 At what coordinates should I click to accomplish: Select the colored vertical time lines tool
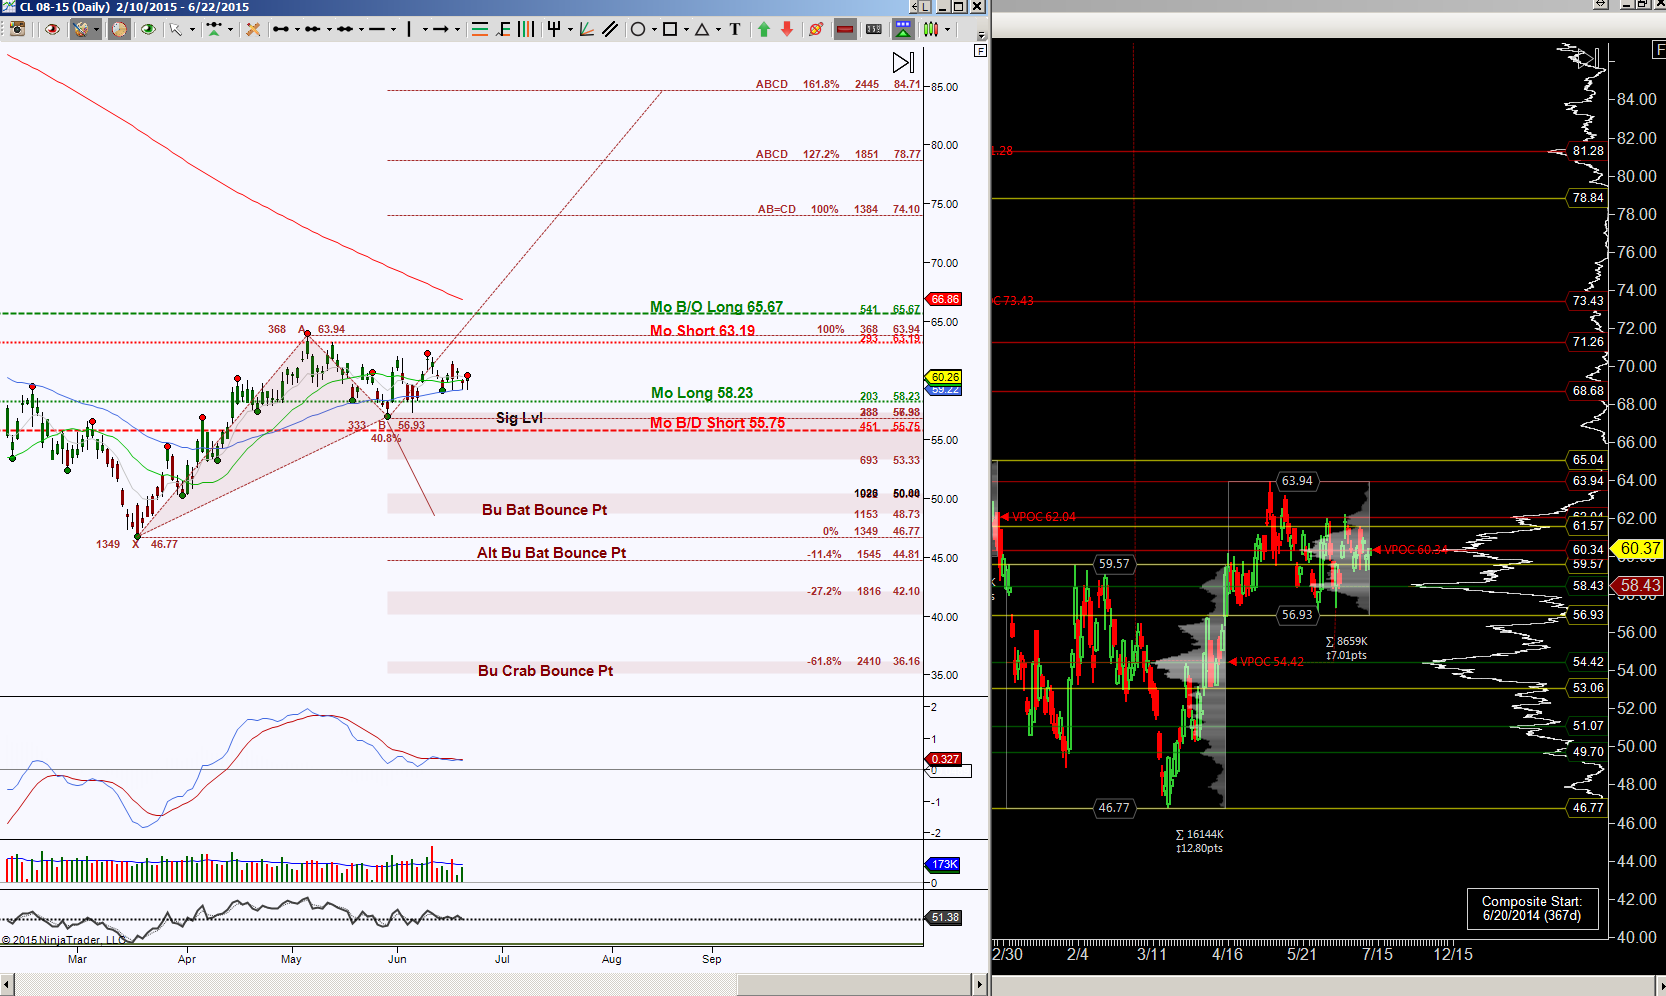[x=526, y=29]
